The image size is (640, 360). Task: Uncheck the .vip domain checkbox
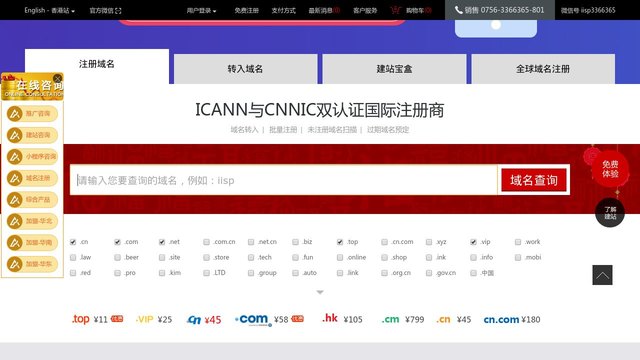click(473, 242)
